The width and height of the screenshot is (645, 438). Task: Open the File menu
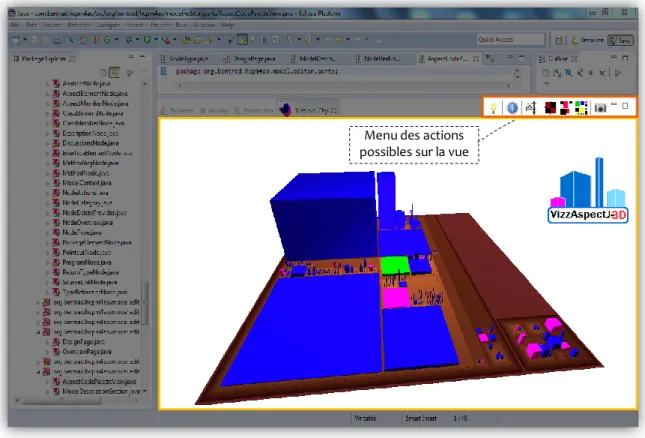(15, 25)
